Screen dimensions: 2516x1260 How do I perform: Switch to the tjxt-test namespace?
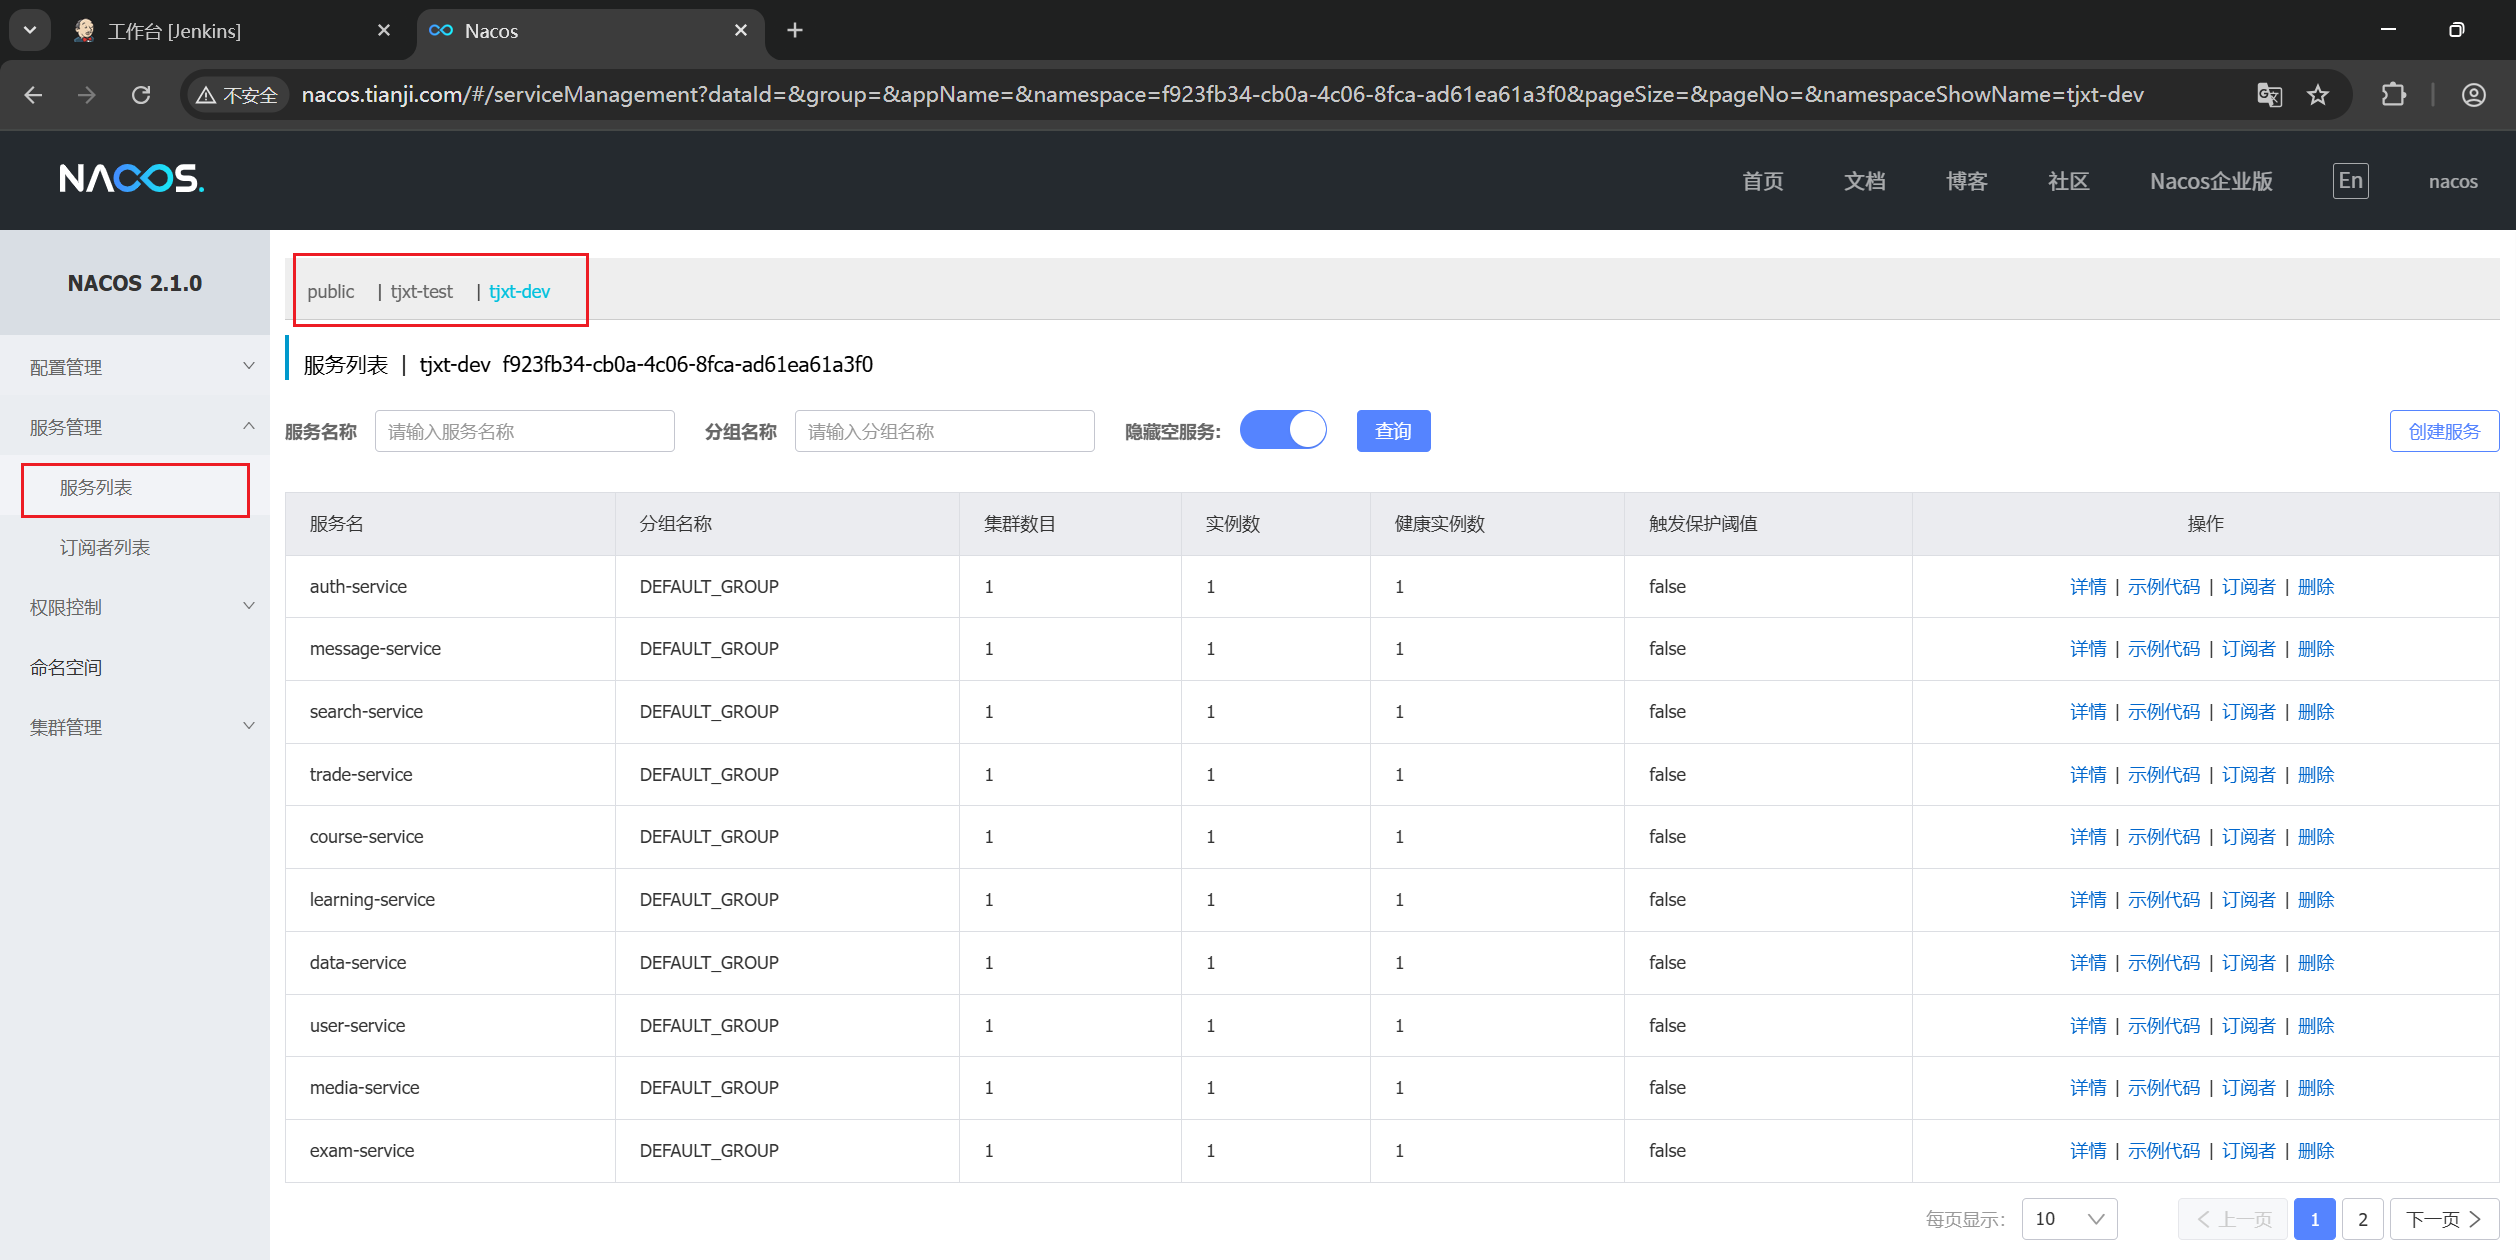pos(422,291)
